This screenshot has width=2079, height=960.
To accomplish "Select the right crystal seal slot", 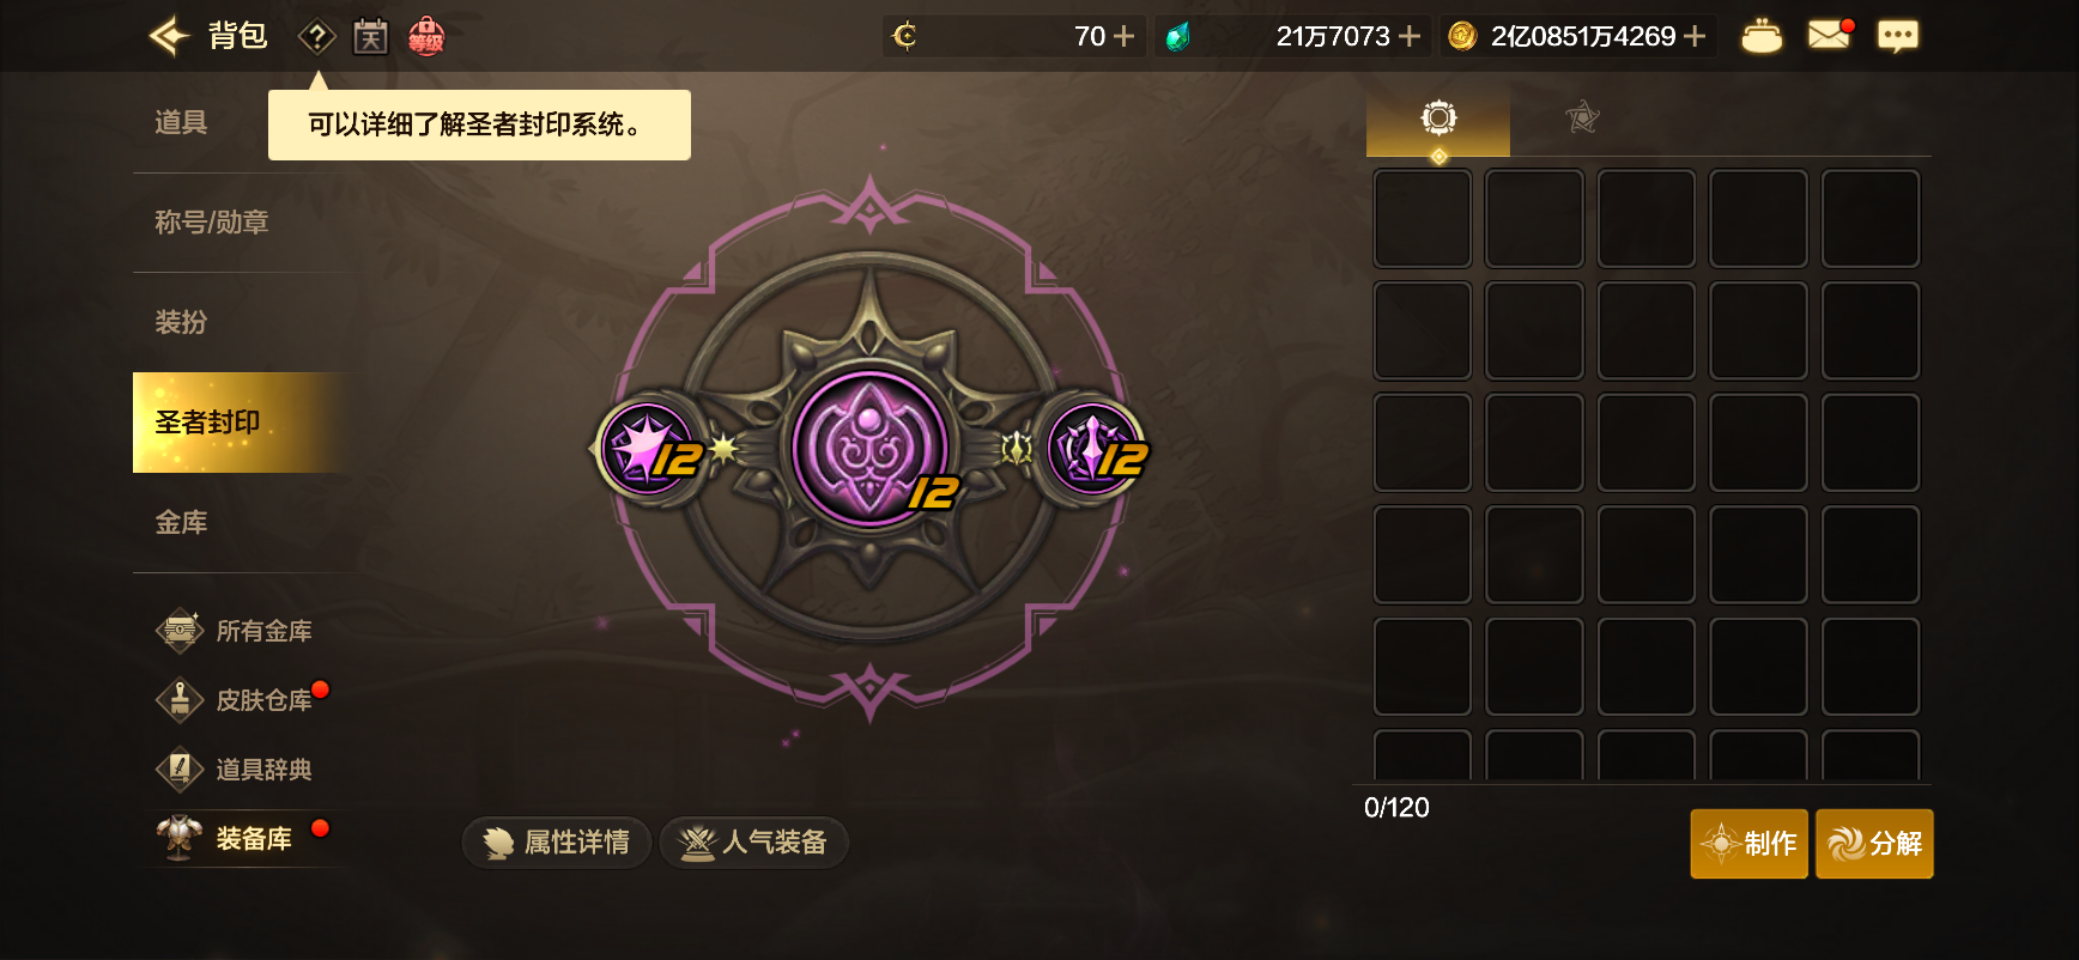I will tap(1095, 448).
